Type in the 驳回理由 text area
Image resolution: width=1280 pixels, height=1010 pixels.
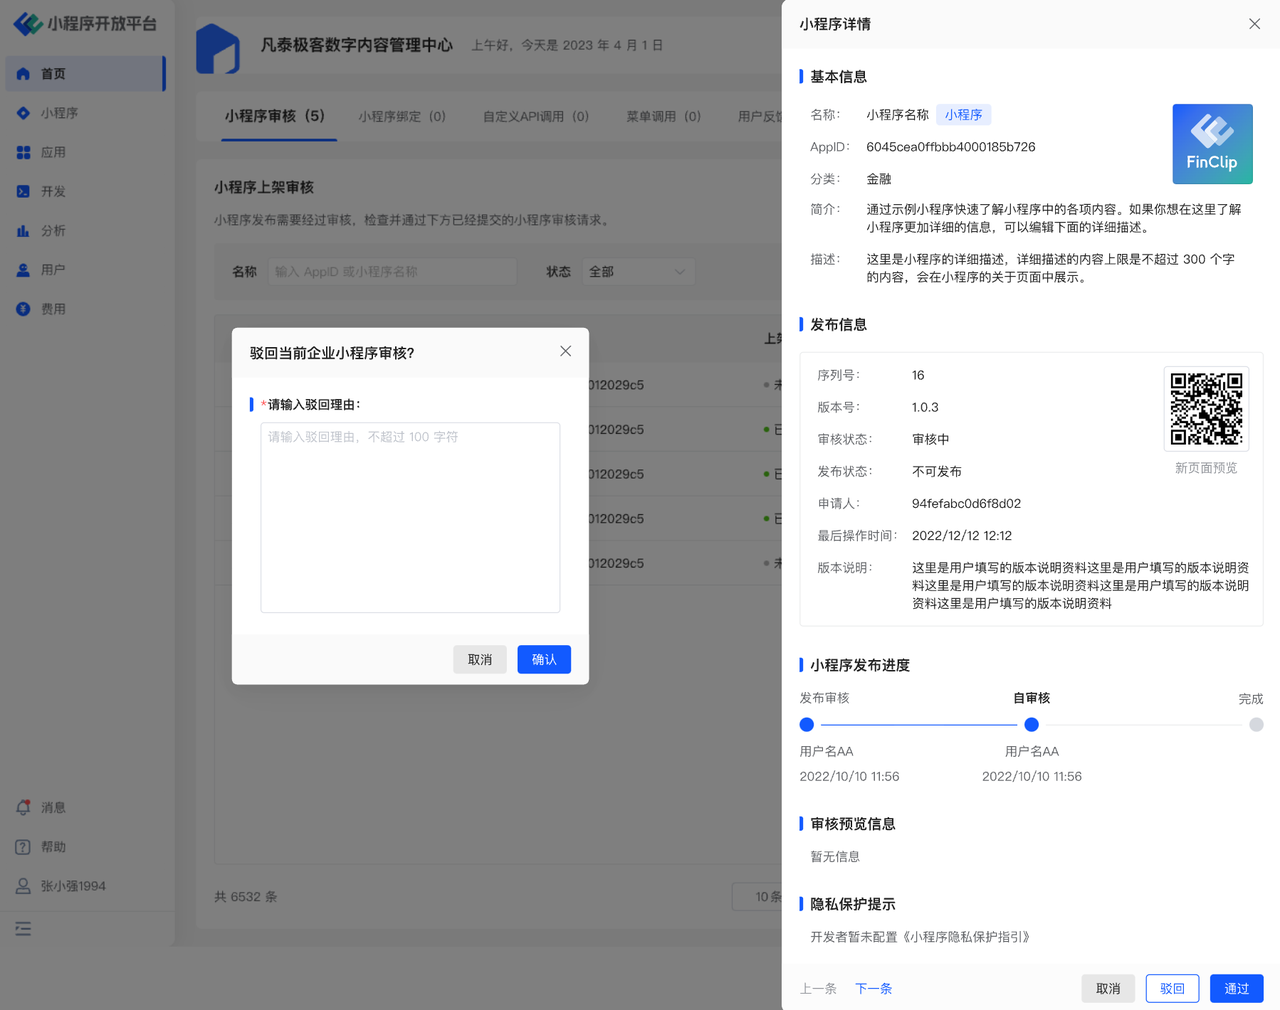tap(410, 517)
